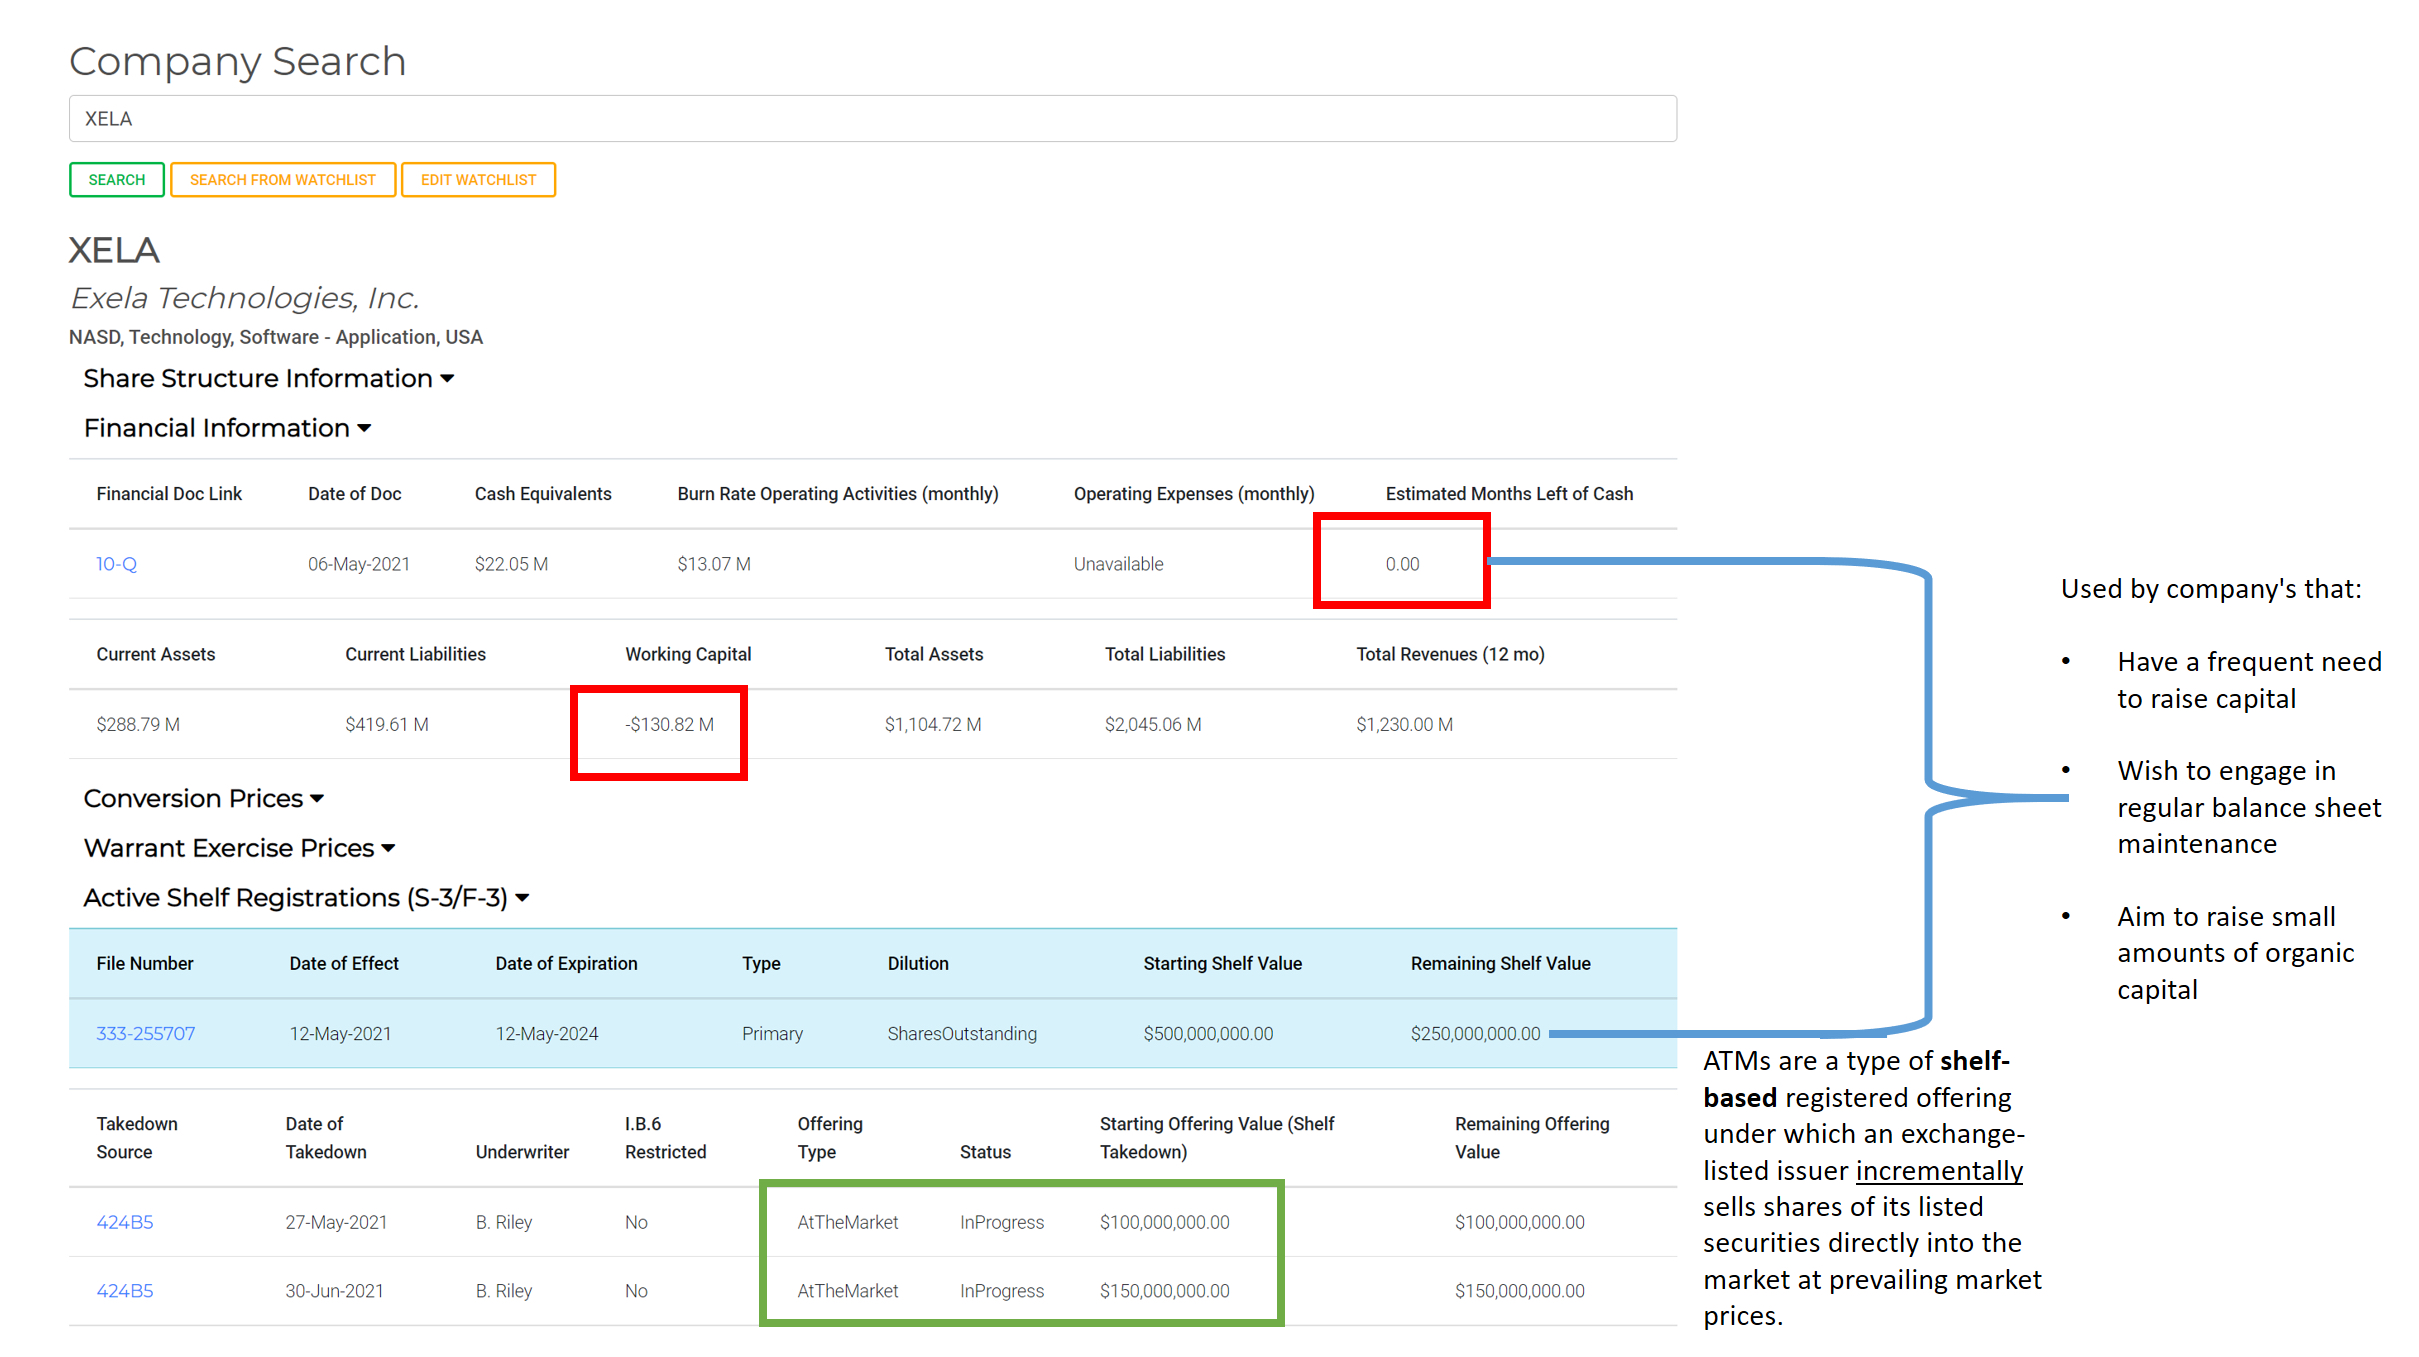Viewport: 2419px width, 1357px height.
Task: Click InProgress status in 30-Jun-2021 row
Action: point(1001,1291)
